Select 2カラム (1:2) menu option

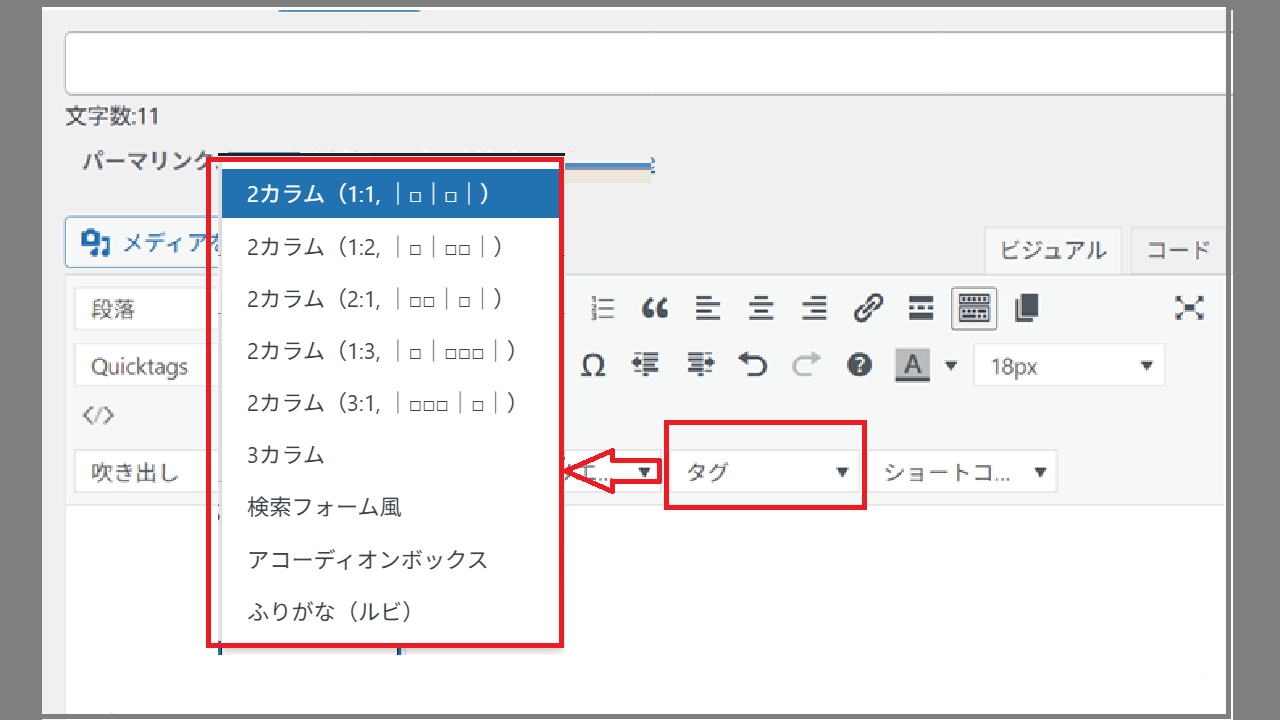point(390,246)
